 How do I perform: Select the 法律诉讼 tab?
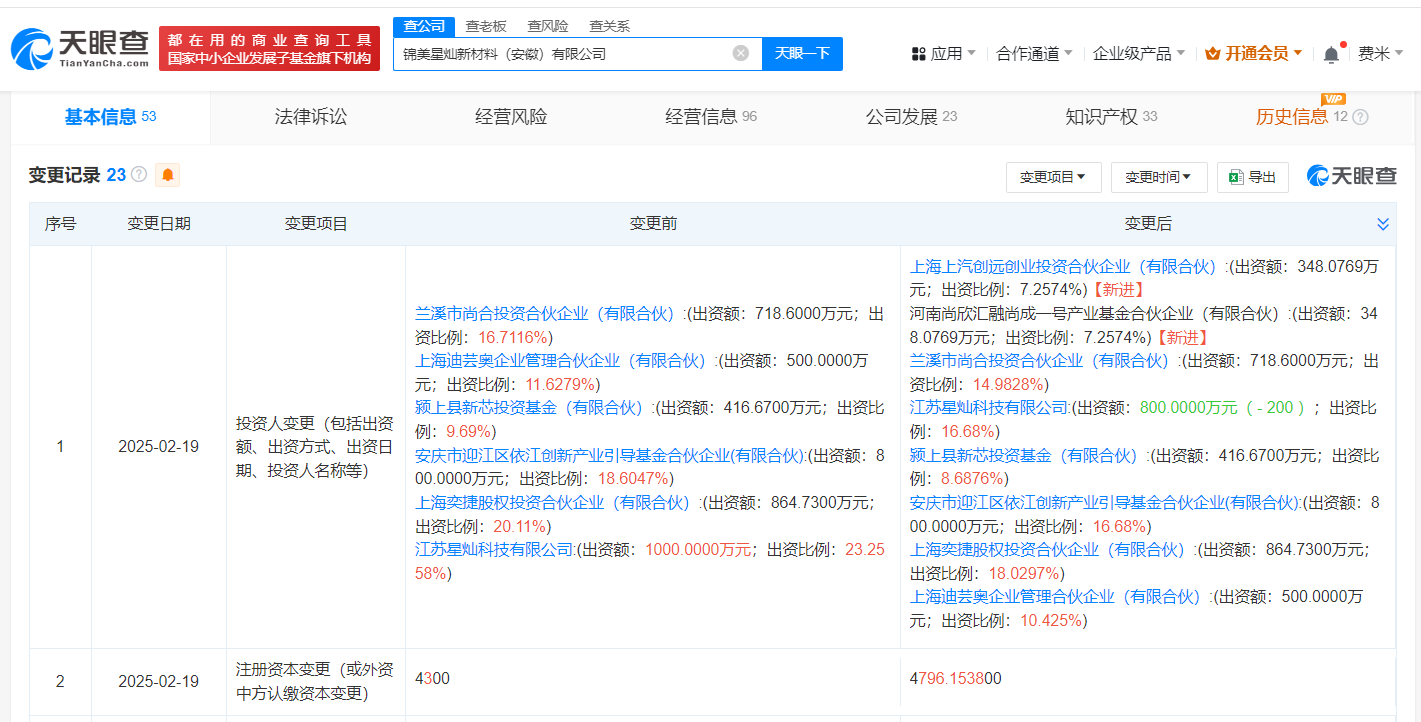click(x=311, y=117)
